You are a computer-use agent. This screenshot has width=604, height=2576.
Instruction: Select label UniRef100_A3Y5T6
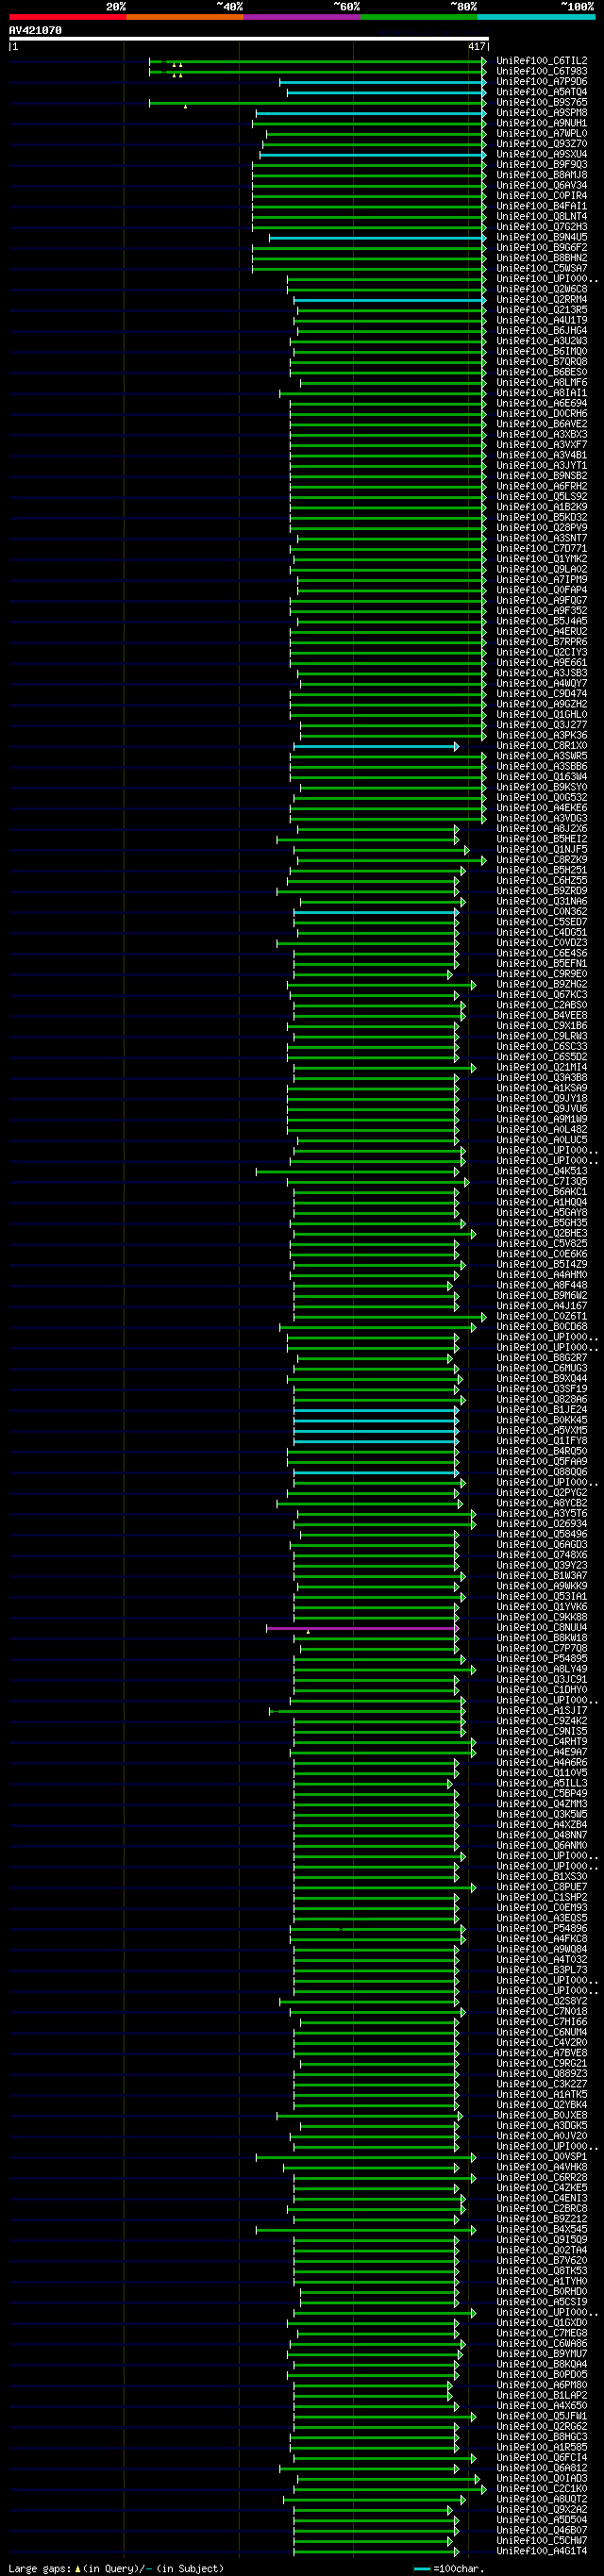(x=541, y=1514)
